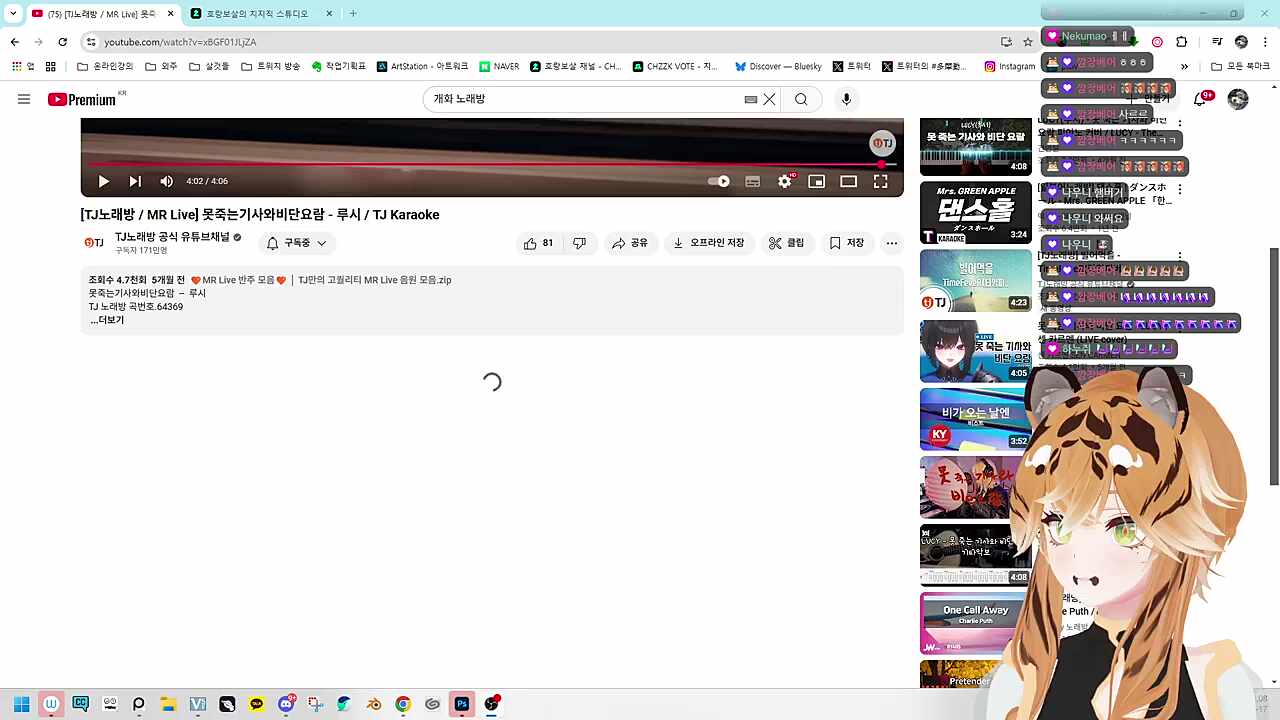Open the 비가 오는 날엔 KY video thumbnail
This screenshot has height=720, width=1280.
pyautogui.click(x=975, y=420)
